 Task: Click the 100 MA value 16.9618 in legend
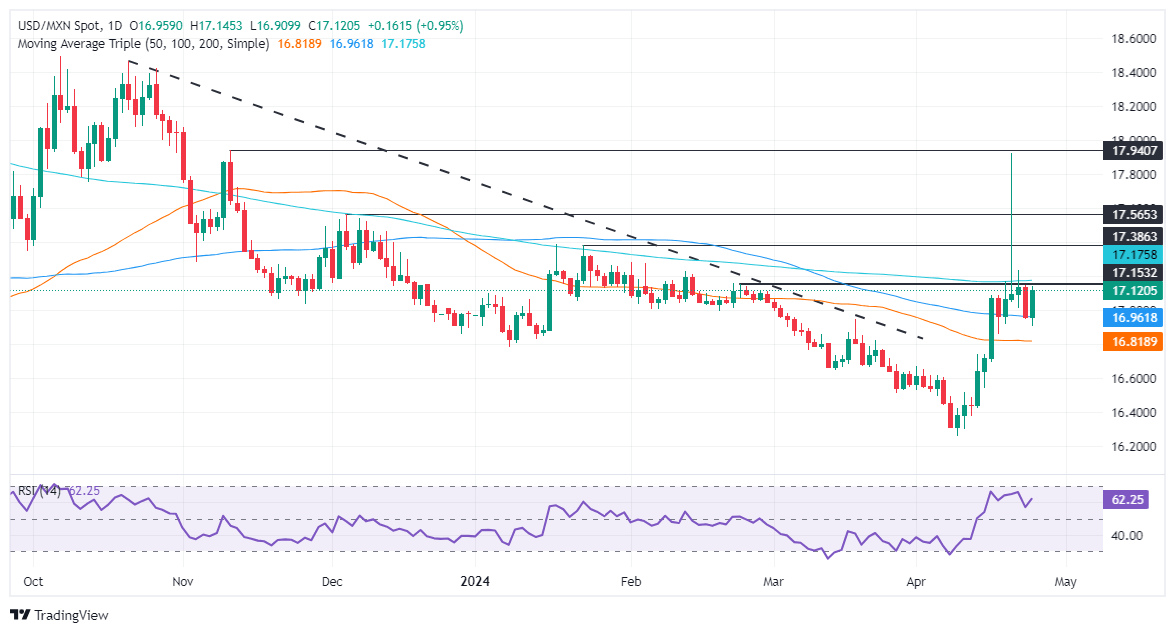point(351,43)
